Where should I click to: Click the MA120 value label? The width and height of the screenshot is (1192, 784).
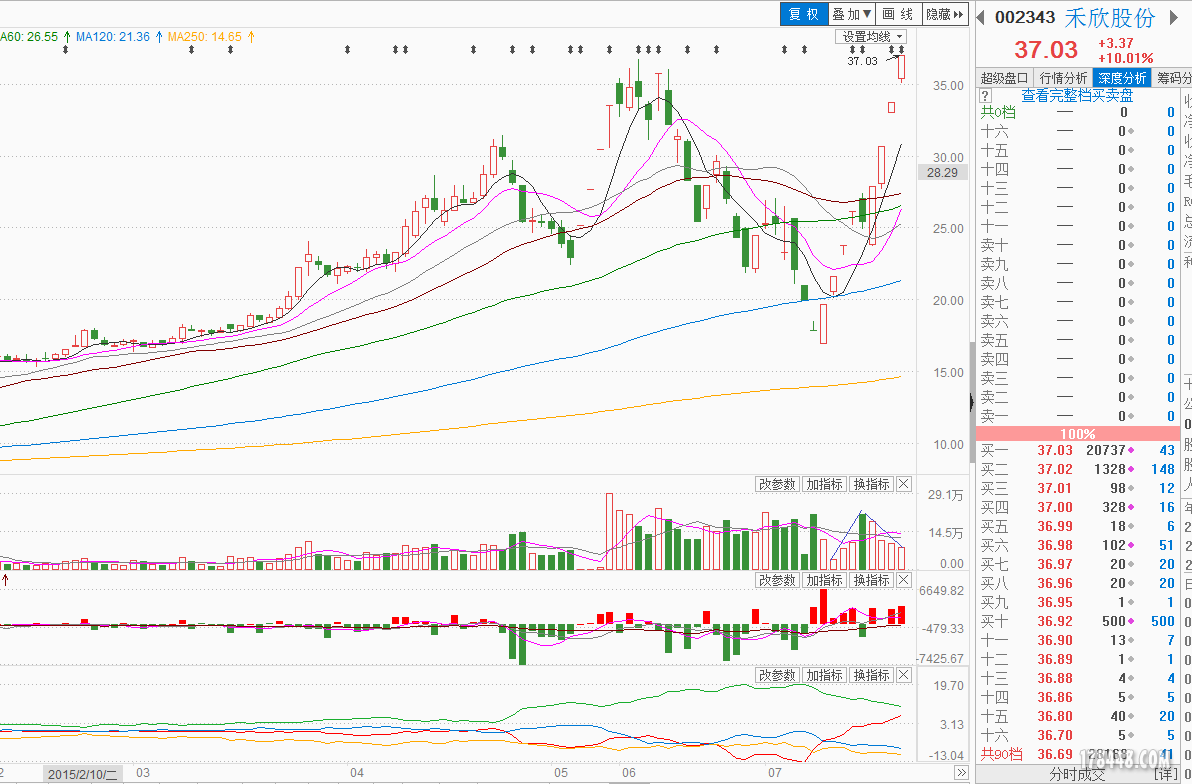coord(113,37)
